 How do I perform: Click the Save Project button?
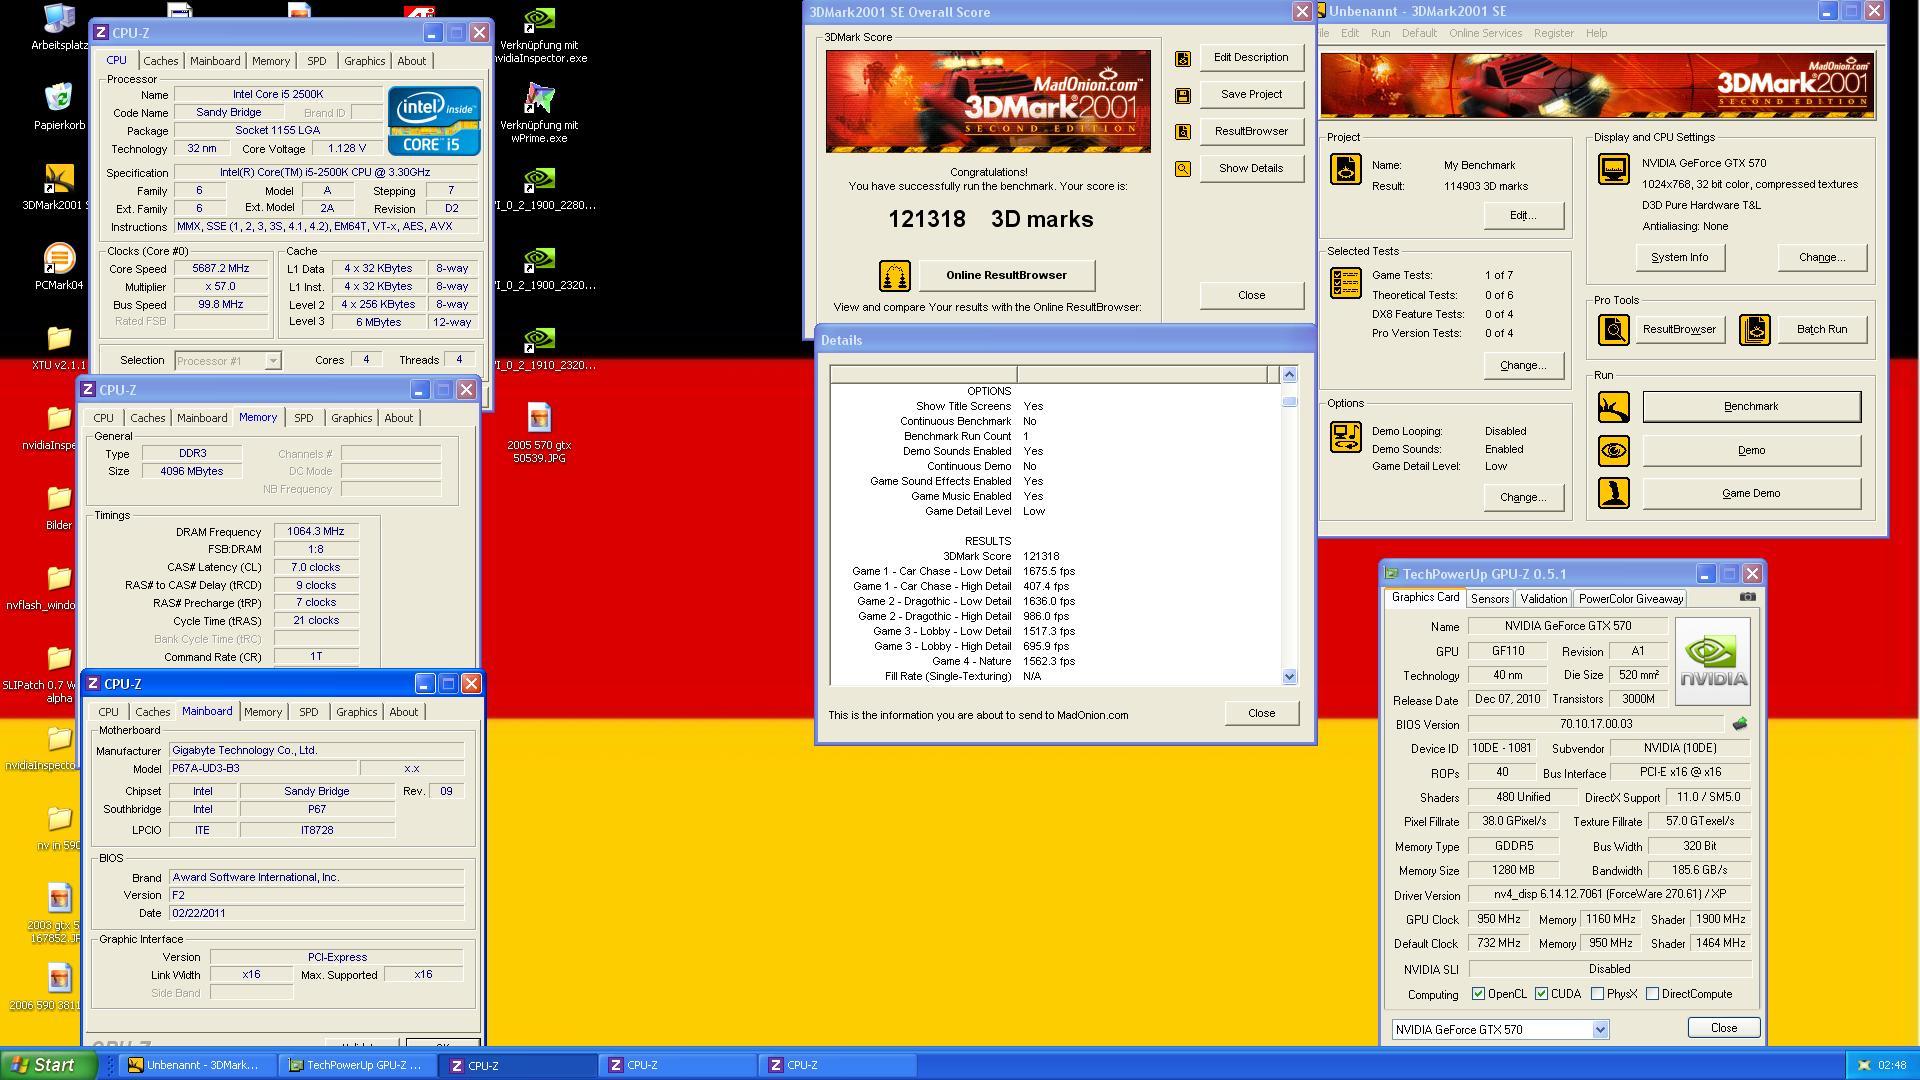1251,94
